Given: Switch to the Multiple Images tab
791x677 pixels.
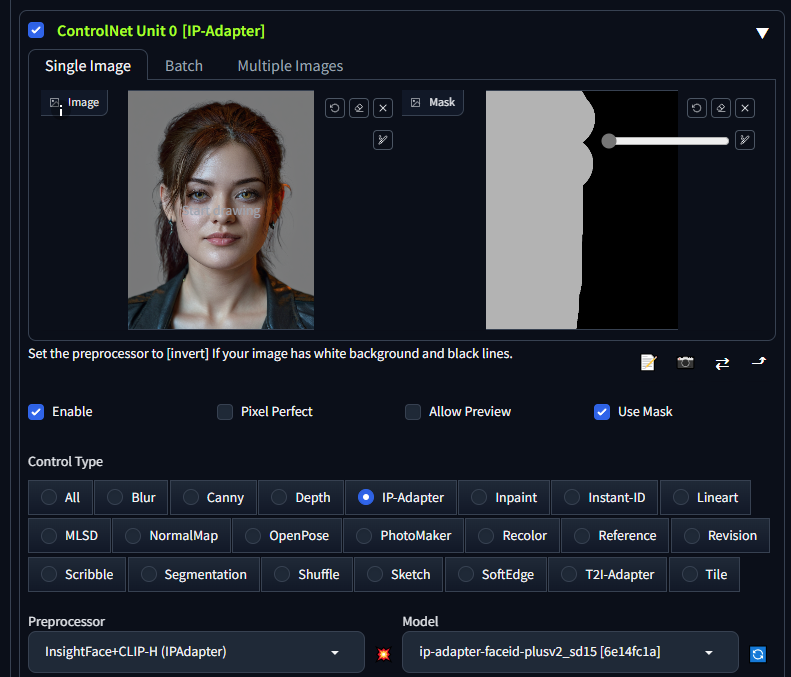Looking at the screenshot, I should (290, 66).
